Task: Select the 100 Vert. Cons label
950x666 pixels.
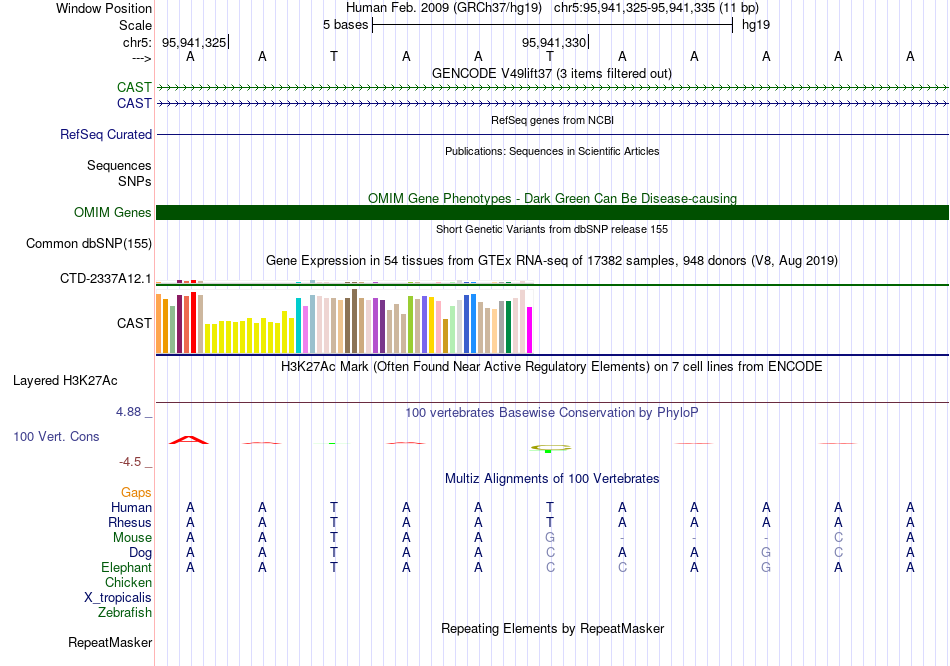Action: click(x=56, y=437)
